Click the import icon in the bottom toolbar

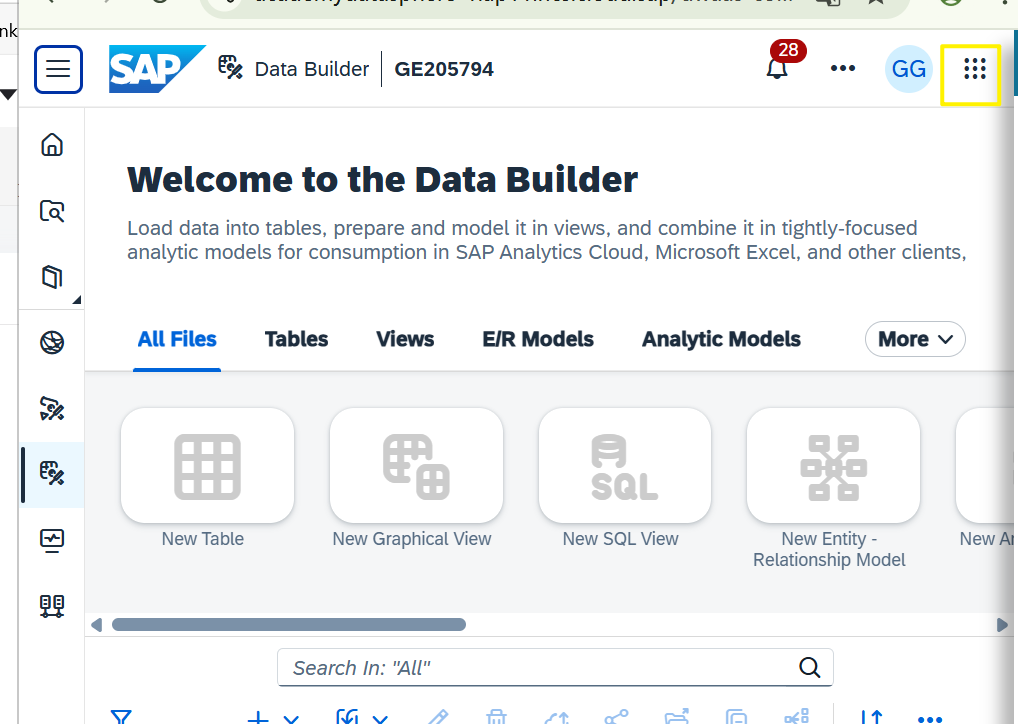(x=347, y=717)
